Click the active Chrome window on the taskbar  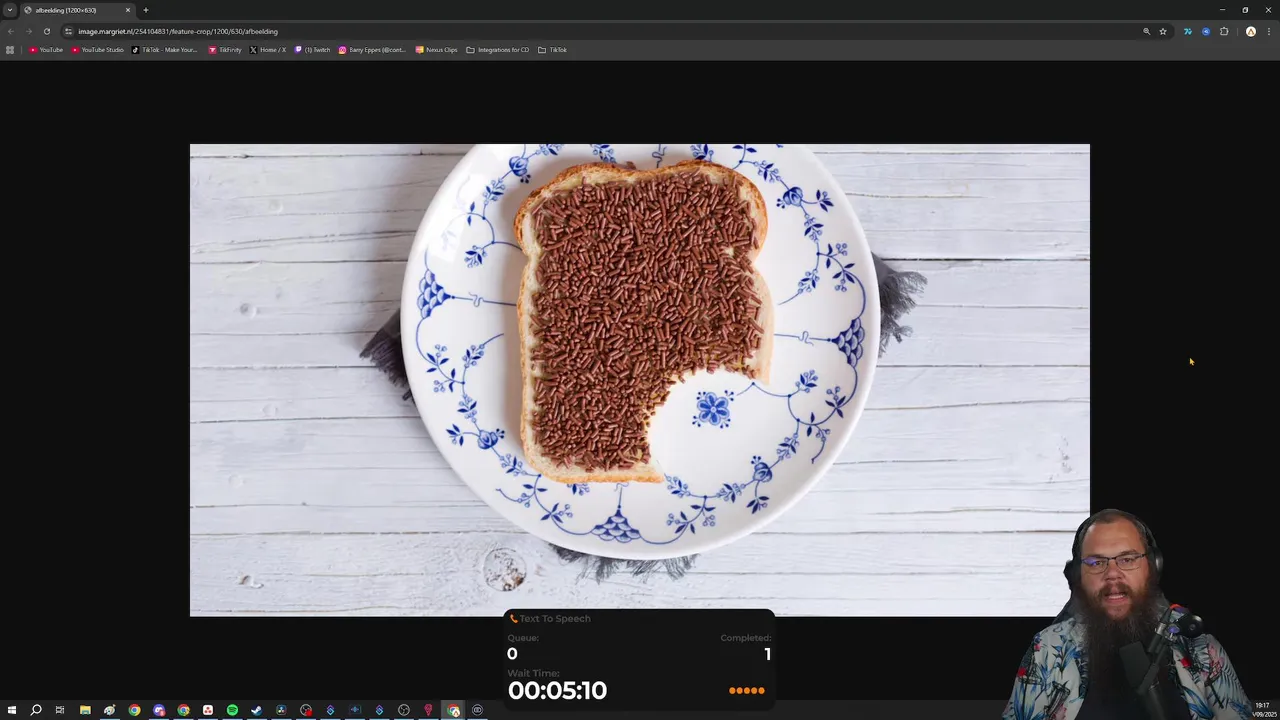pos(453,710)
